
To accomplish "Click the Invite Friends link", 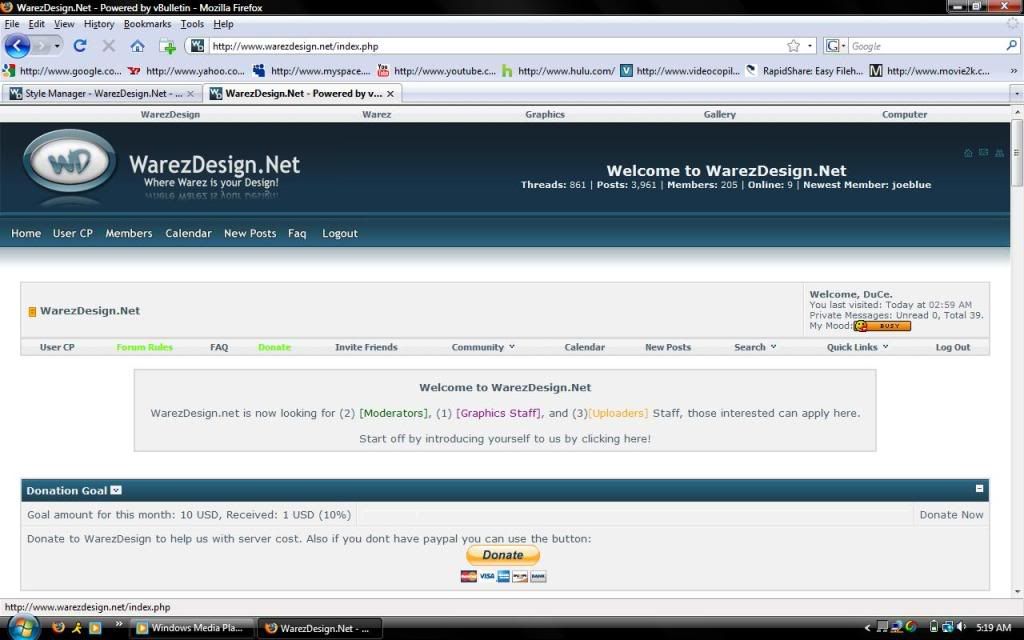I will (366, 347).
